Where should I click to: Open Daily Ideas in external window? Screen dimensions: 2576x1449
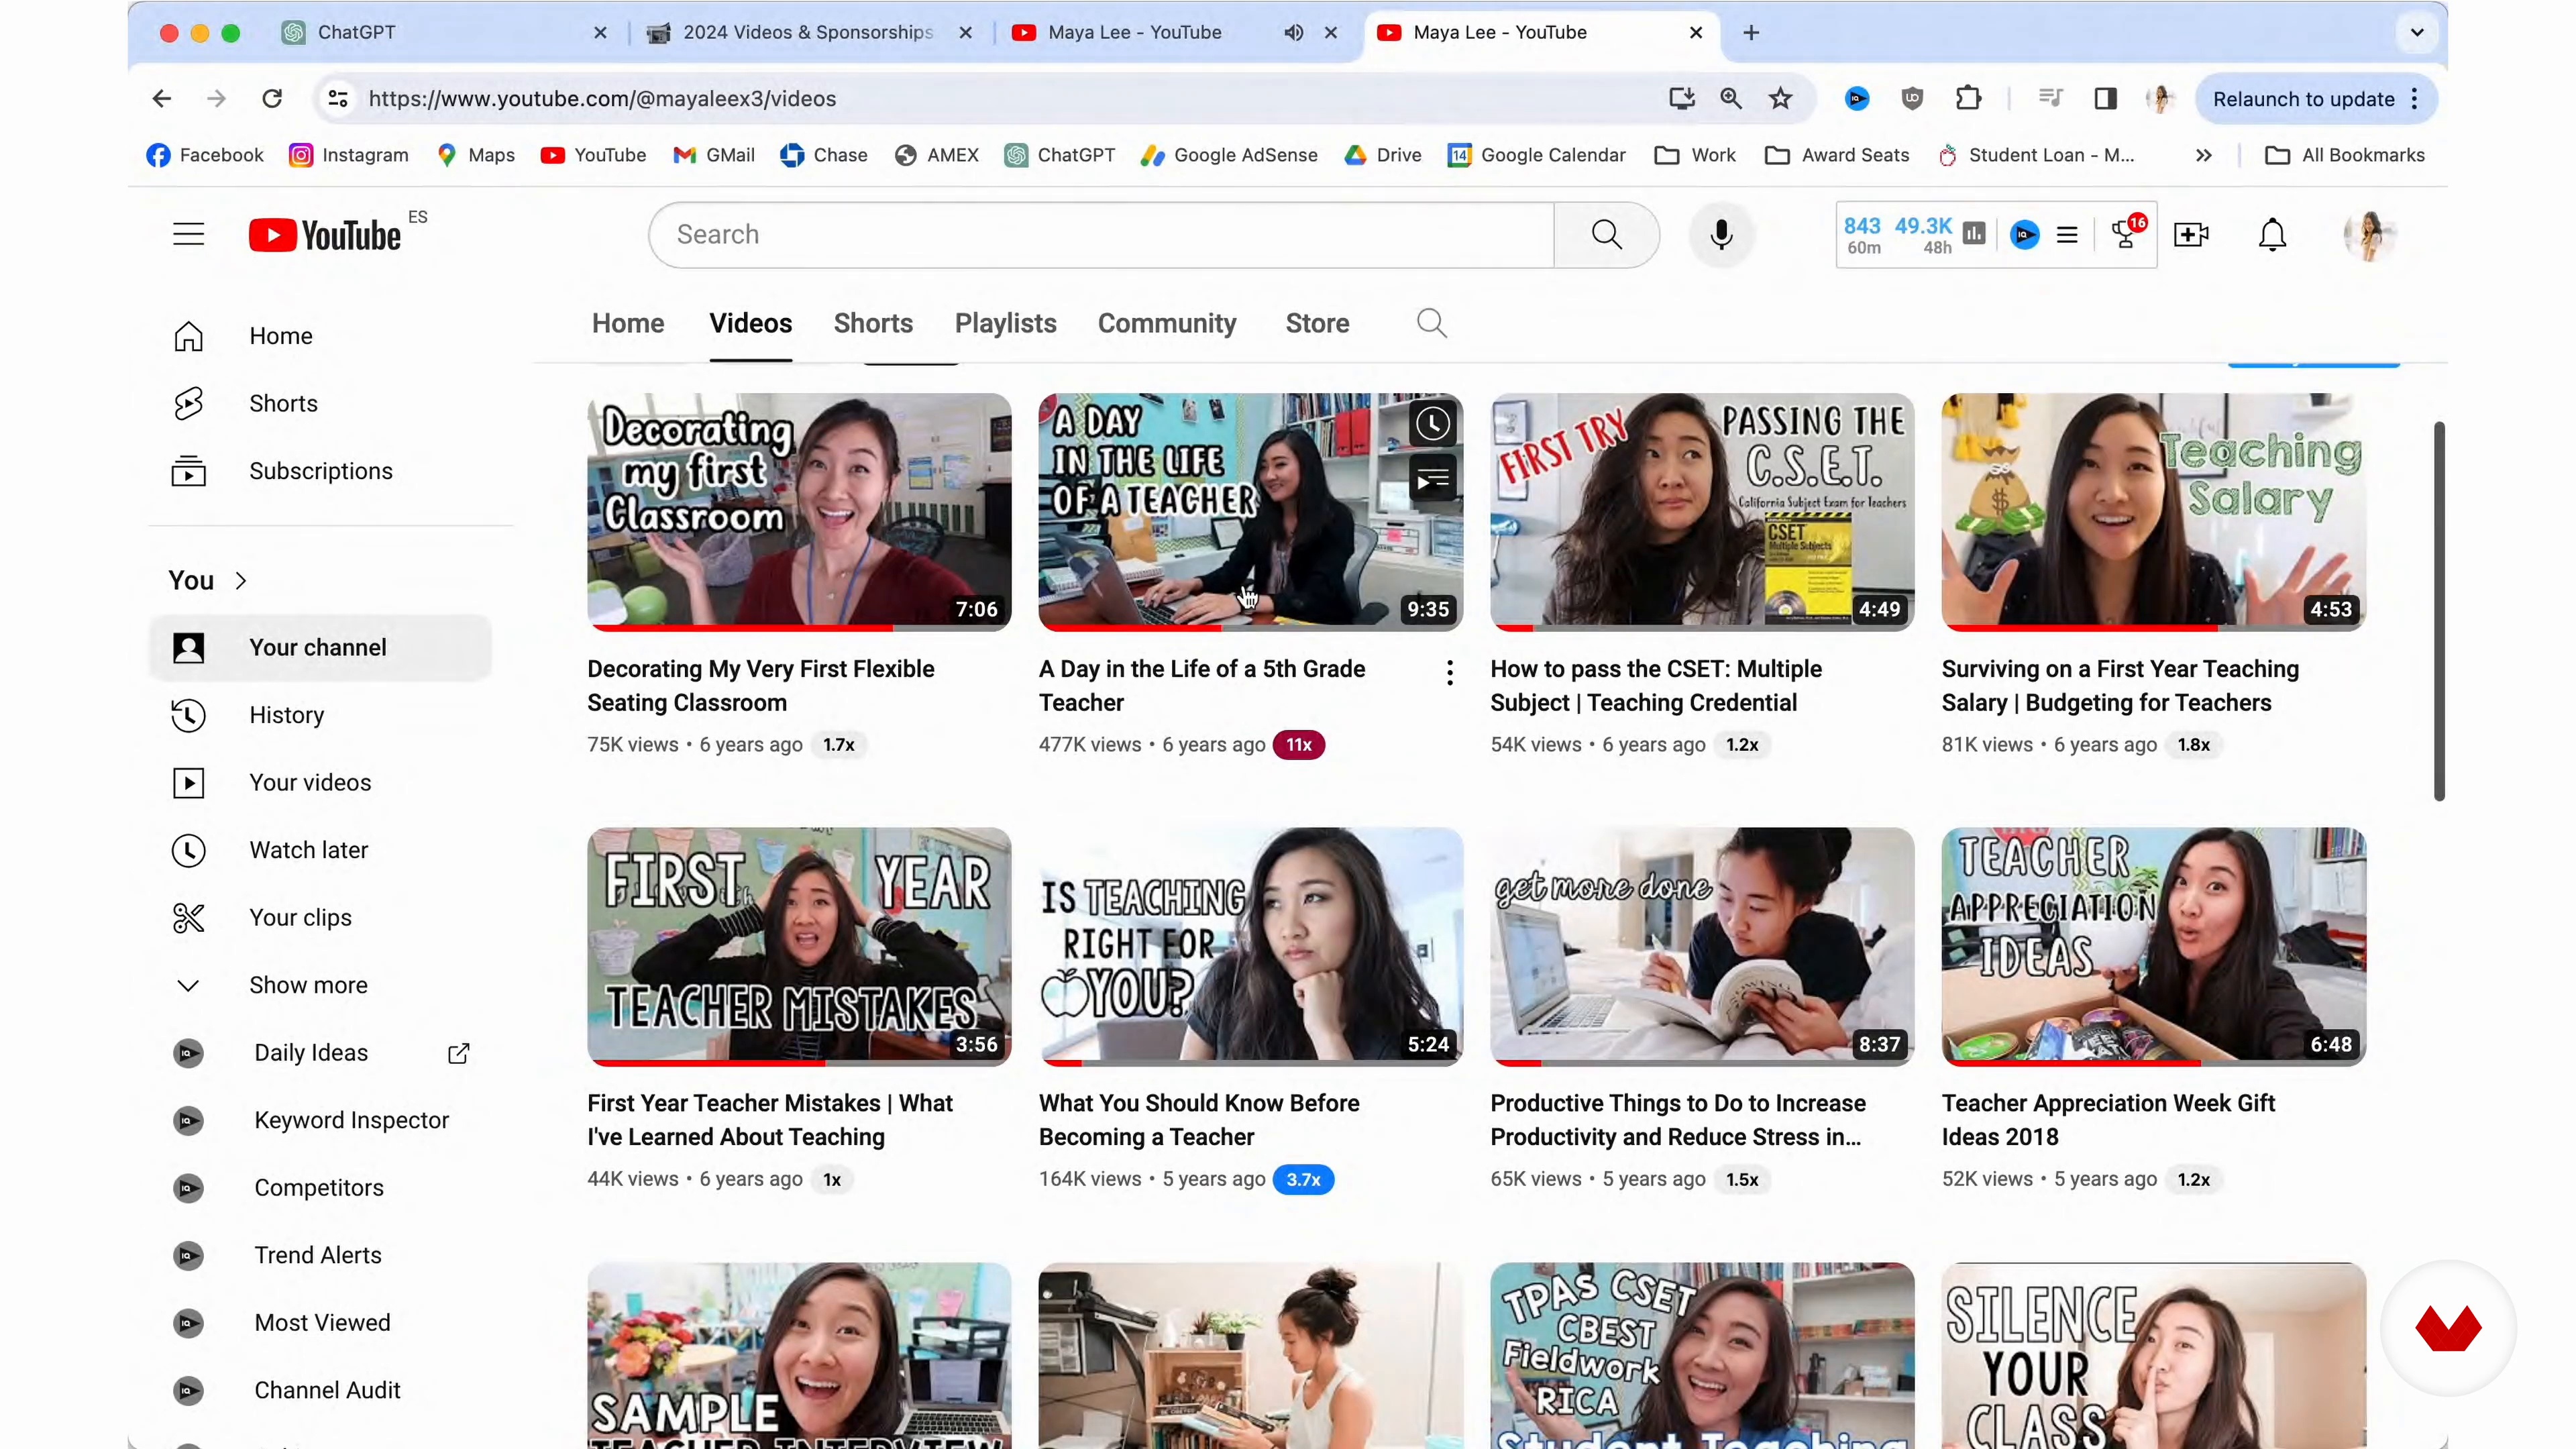[x=459, y=1053]
